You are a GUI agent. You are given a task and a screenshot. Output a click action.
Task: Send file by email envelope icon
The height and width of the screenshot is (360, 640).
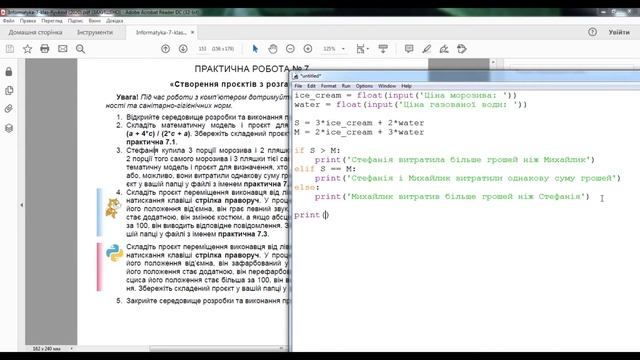coord(62,49)
